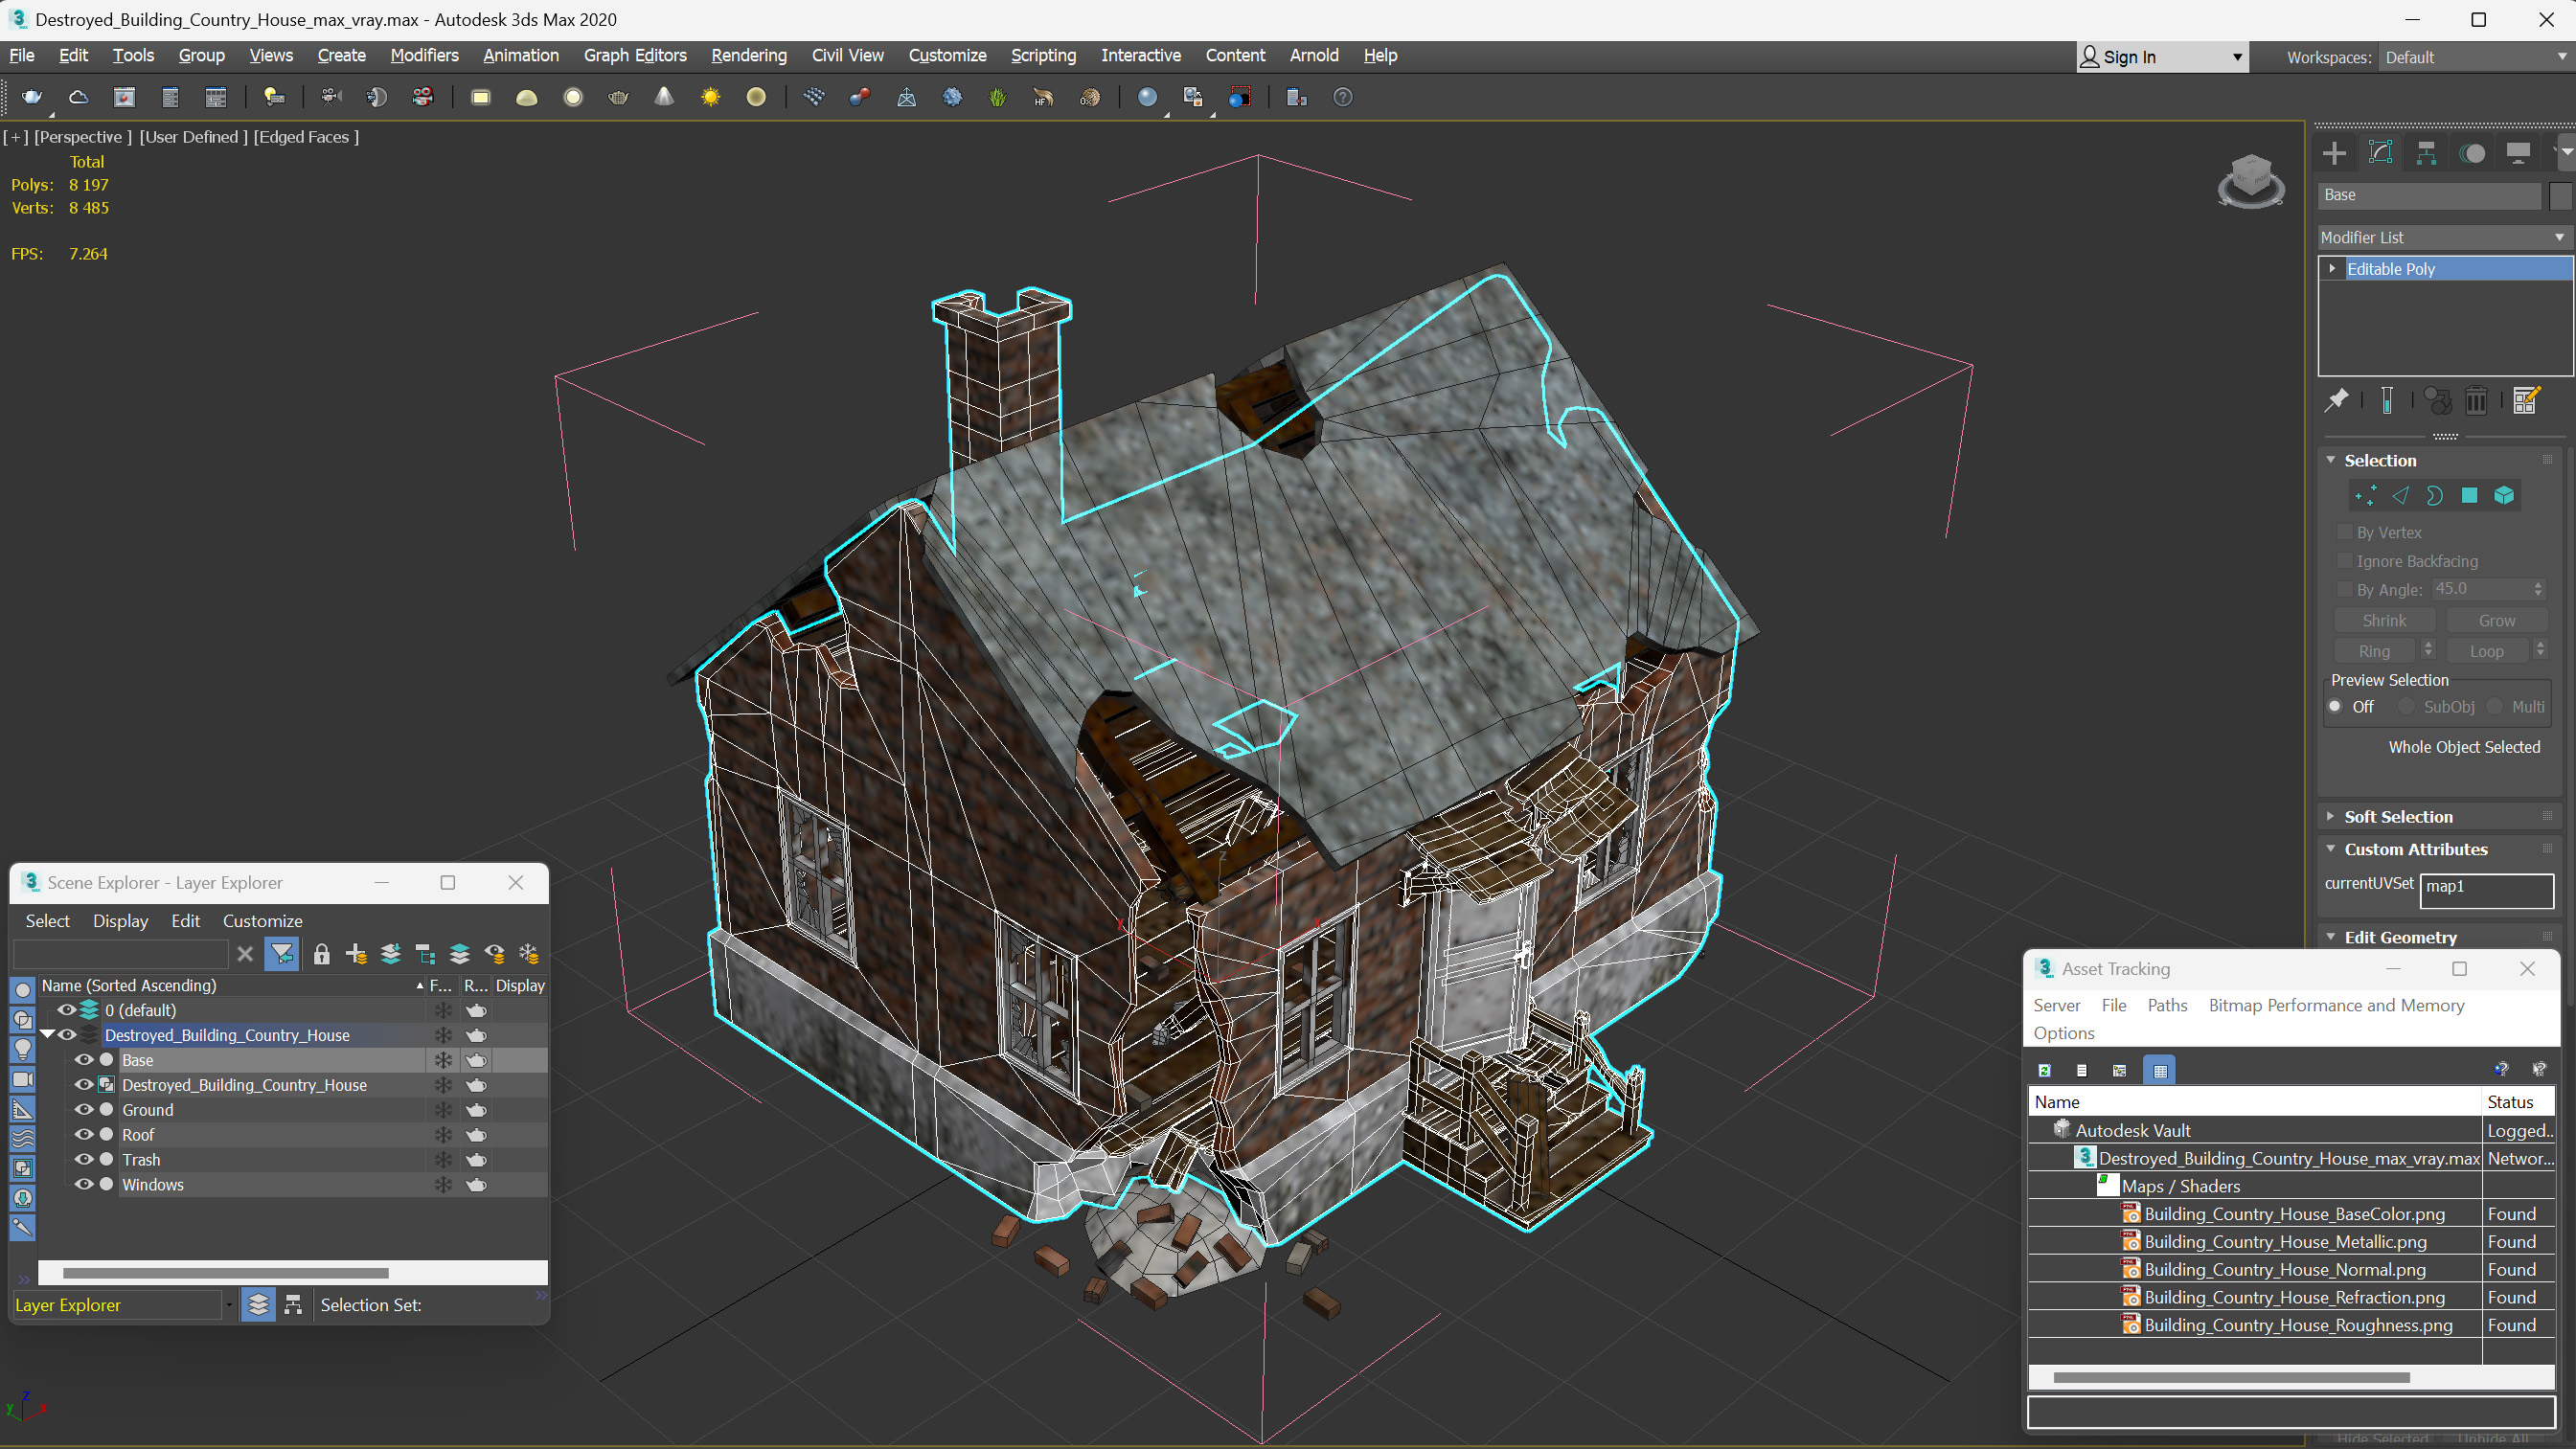Screen dimensions: 2576x1449
Task: Click the question mark help icon
Action: (1343, 97)
